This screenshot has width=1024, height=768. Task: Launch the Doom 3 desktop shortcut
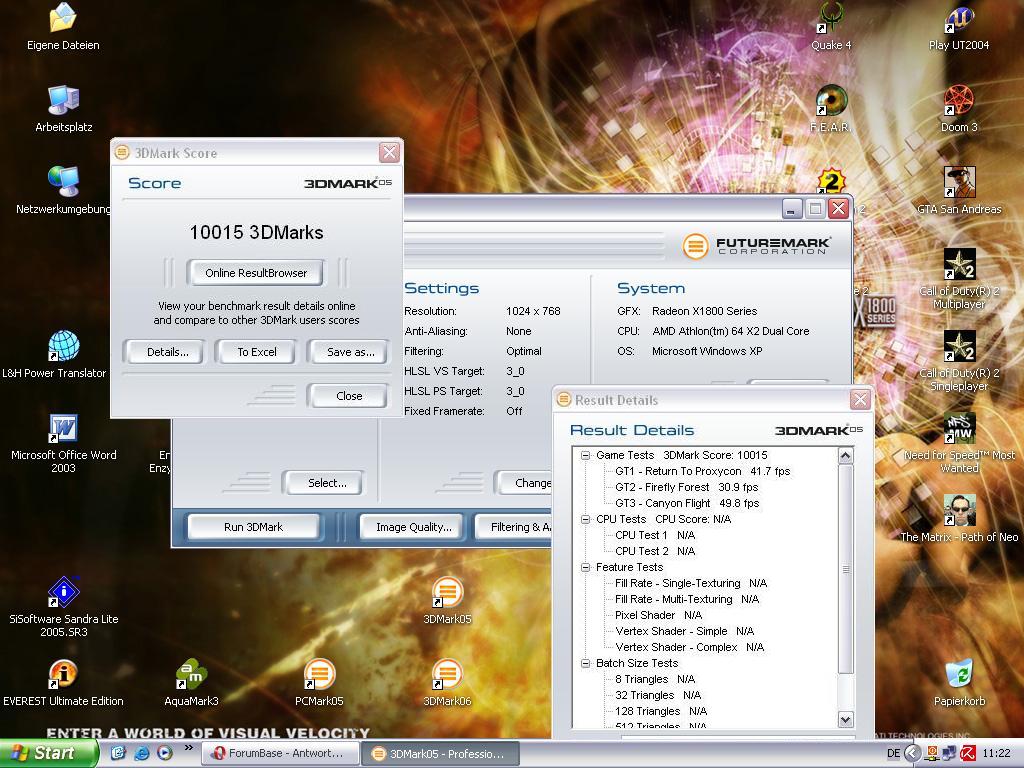click(959, 108)
